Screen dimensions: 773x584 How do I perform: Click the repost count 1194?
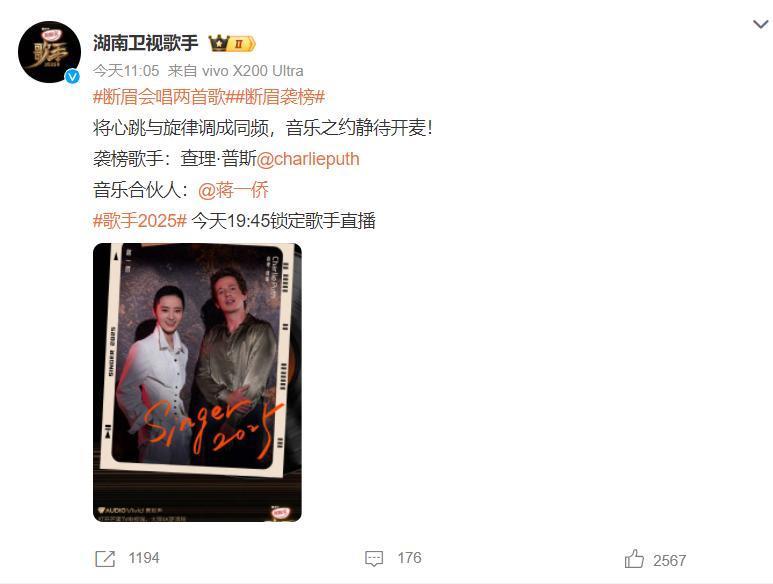click(x=144, y=558)
